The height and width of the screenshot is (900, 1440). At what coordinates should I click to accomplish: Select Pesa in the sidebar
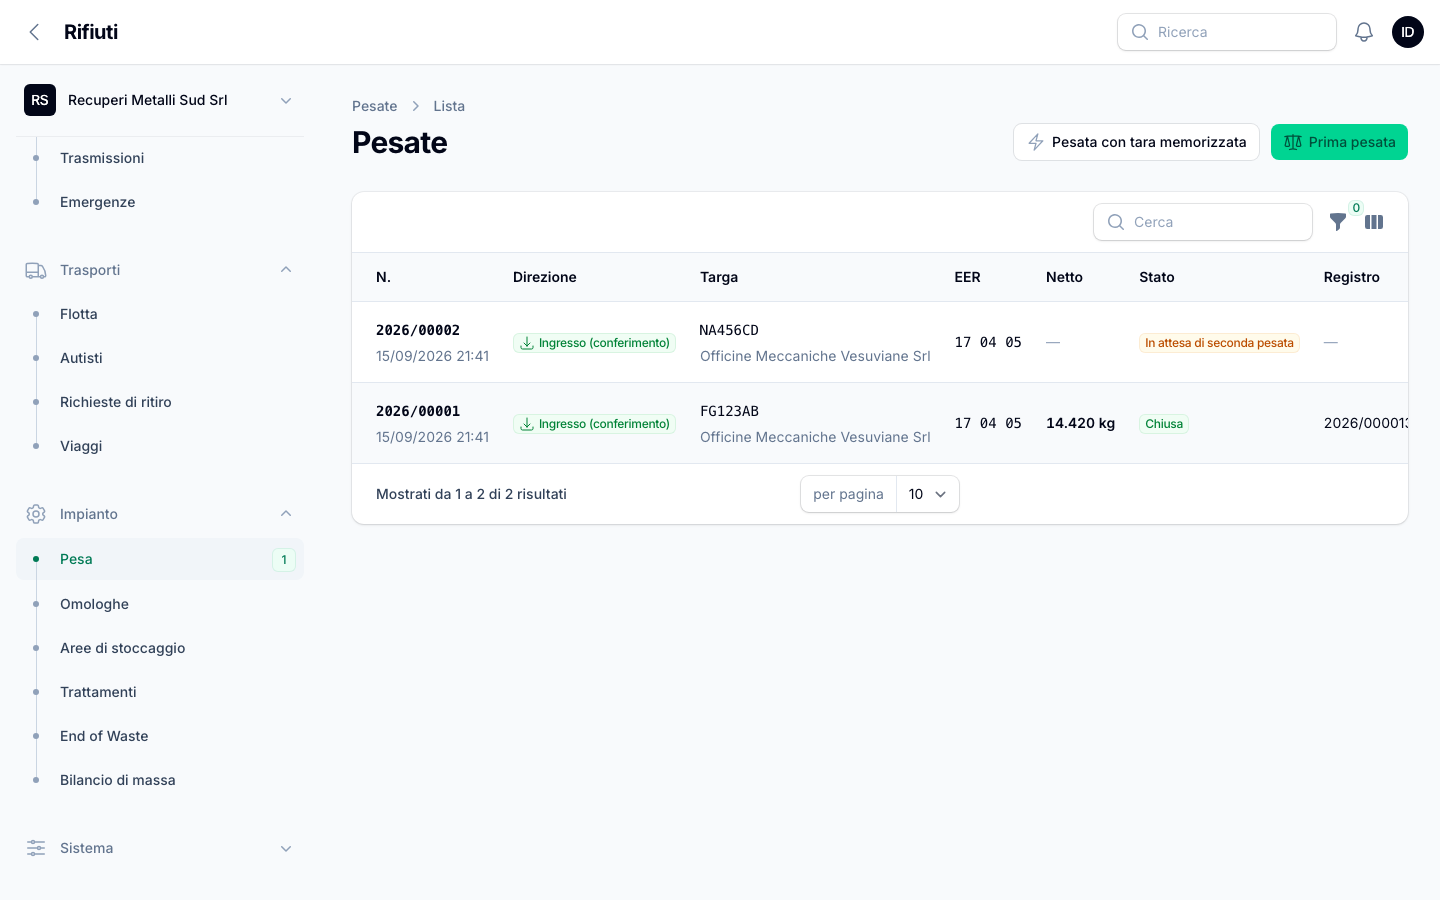tap(160, 559)
